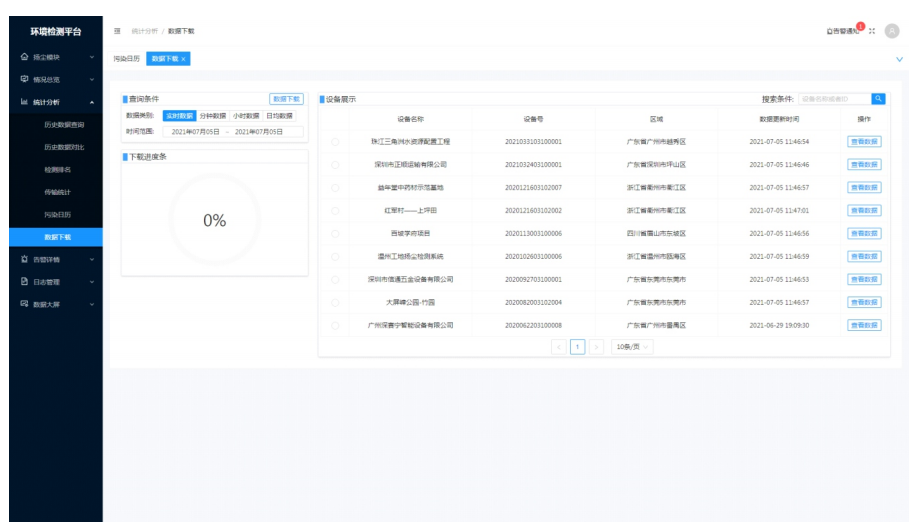Close the 数据下载 tab with x
The height and width of the screenshot is (531, 924).
pyautogui.click(x=183, y=59)
